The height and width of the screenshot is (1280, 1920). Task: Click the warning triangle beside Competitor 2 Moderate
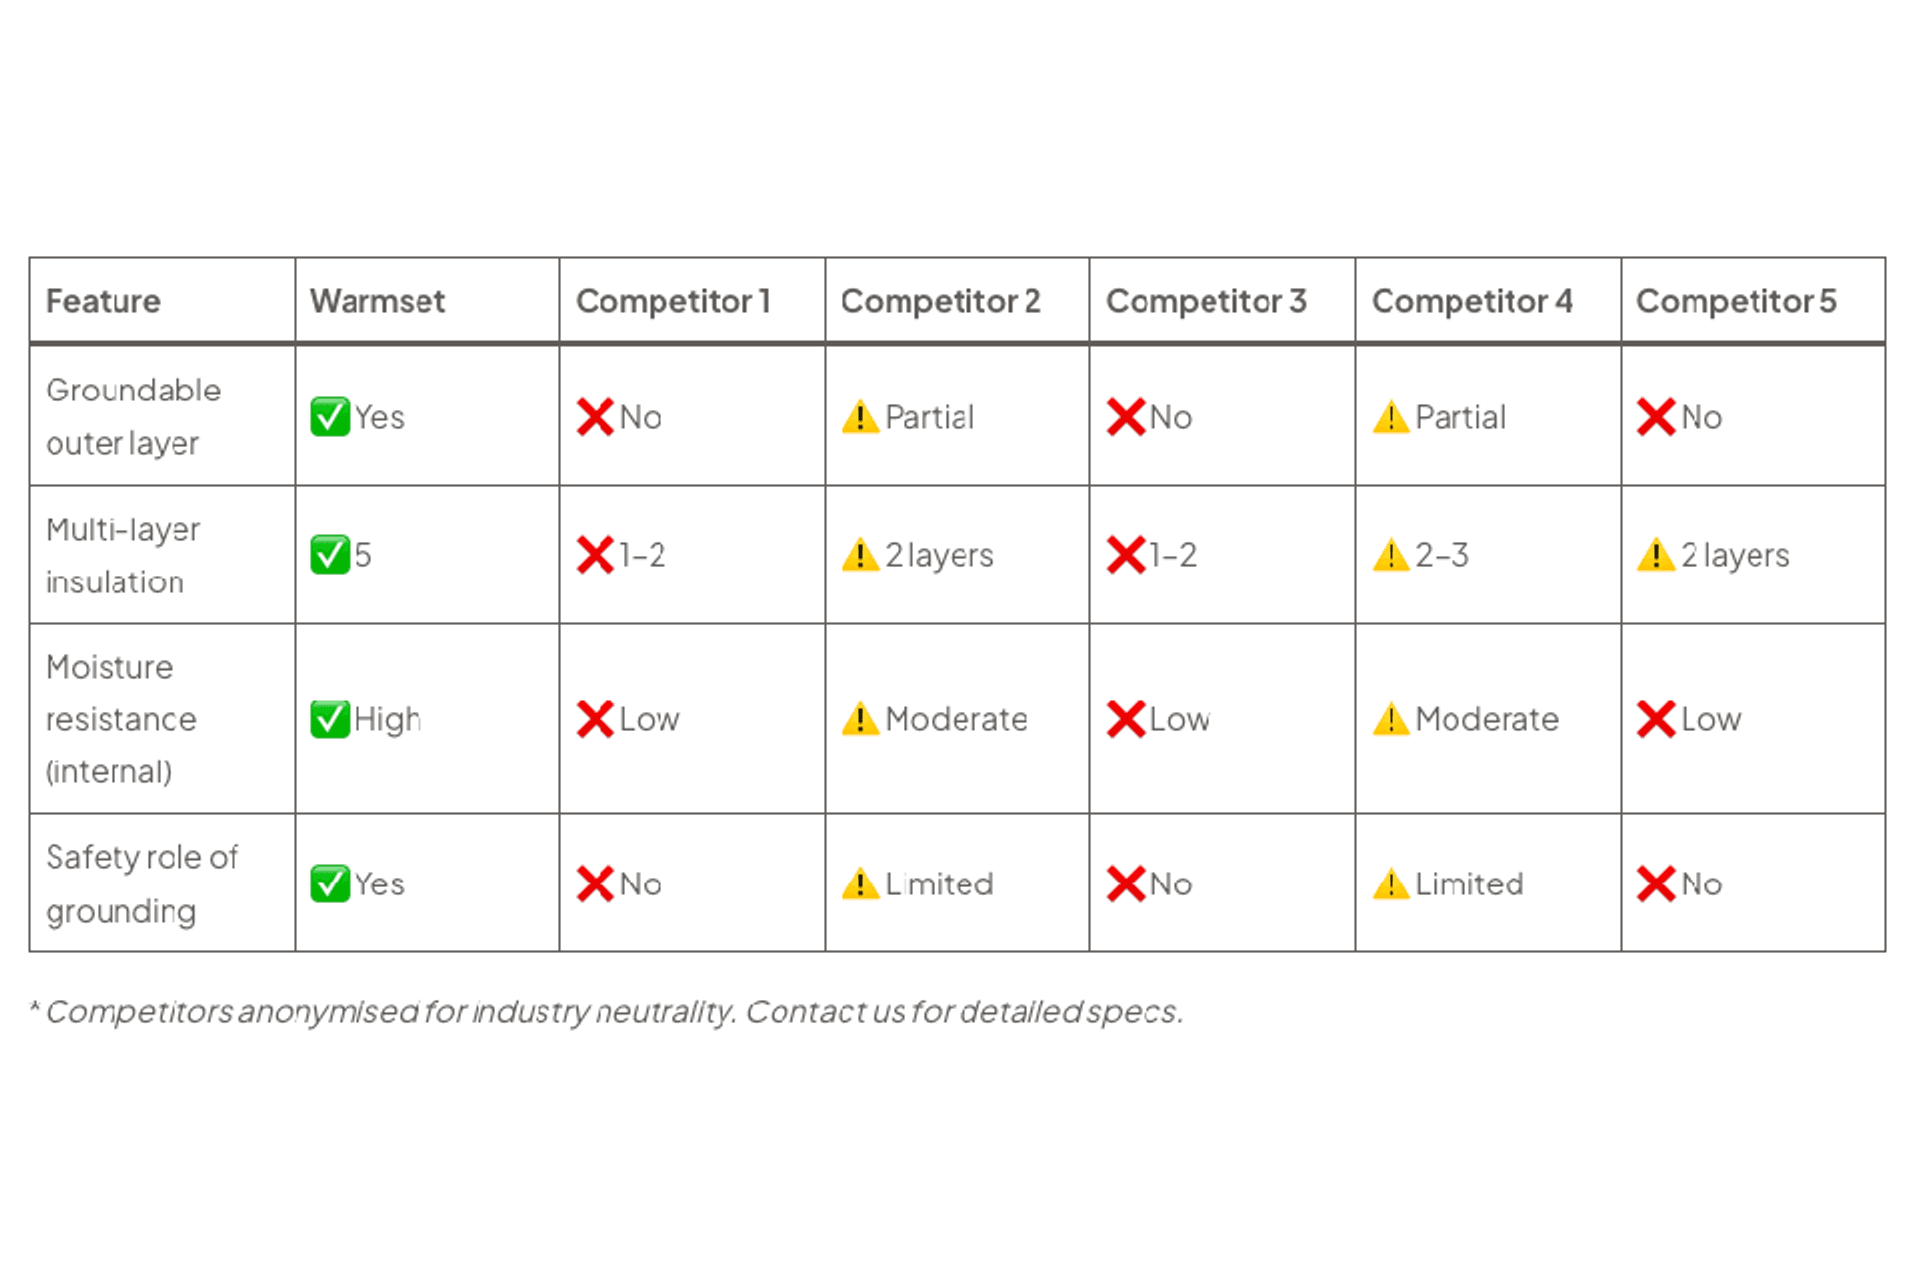point(860,719)
